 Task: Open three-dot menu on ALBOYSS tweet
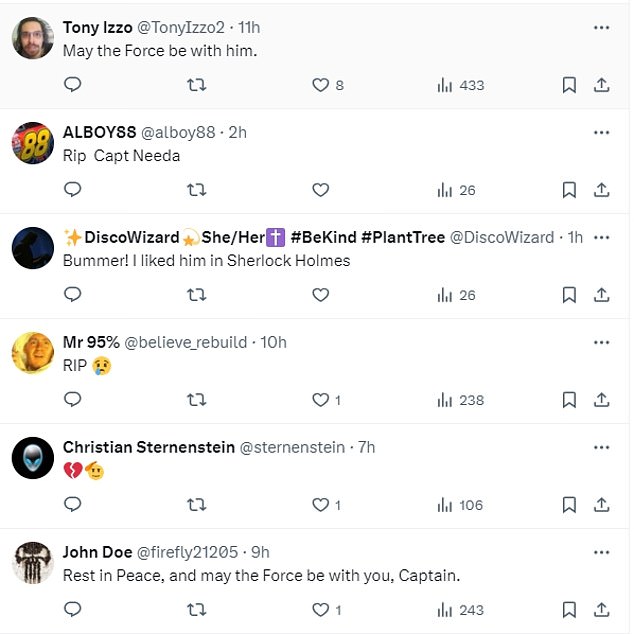point(602,133)
